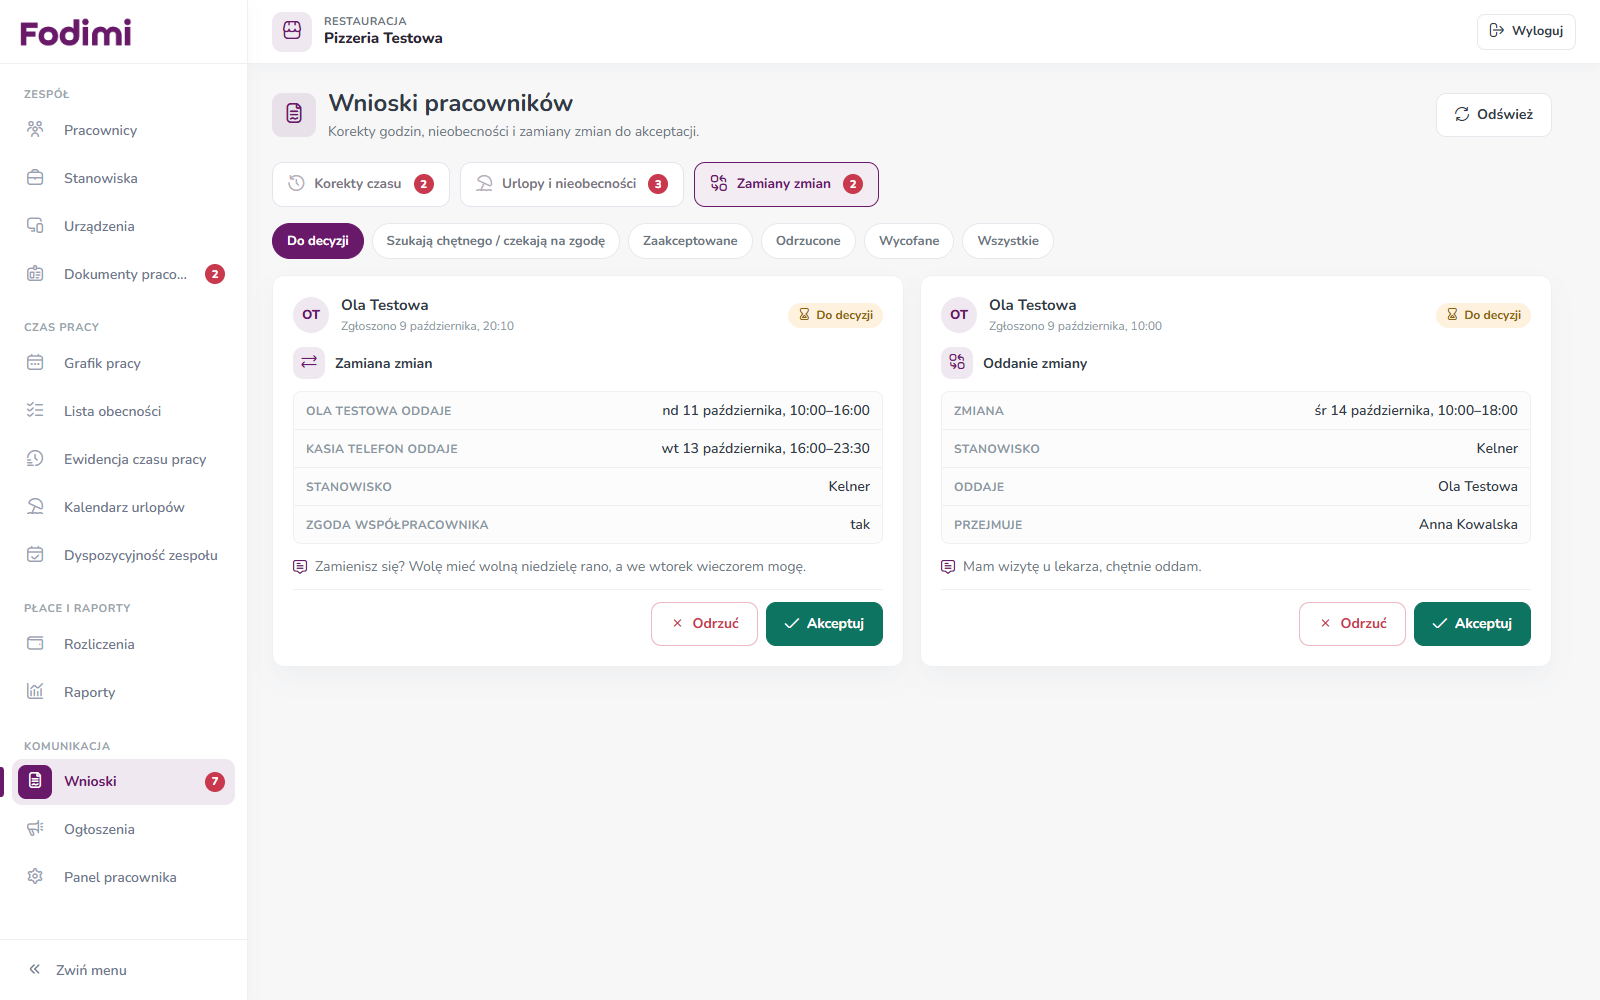Filter by Wycofane requests
The image size is (1600, 1000).
coord(909,241)
